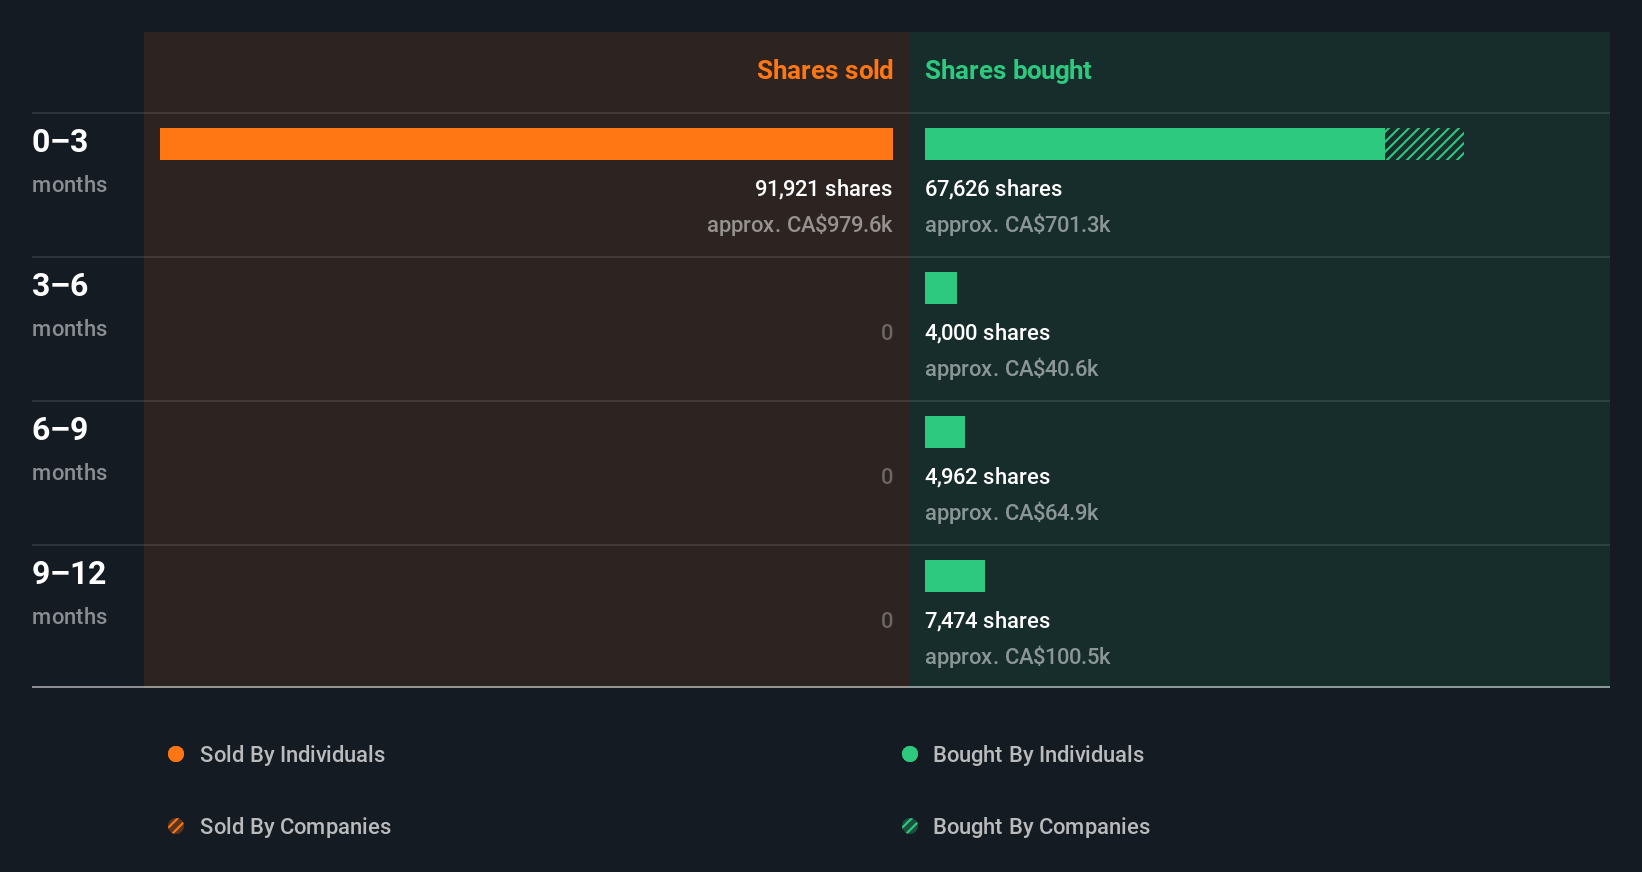The width and height of the screenshot is (1642, 872).
Task: Click the striped Bought By Companies legend icon
Action: click(x=910, y=826)
